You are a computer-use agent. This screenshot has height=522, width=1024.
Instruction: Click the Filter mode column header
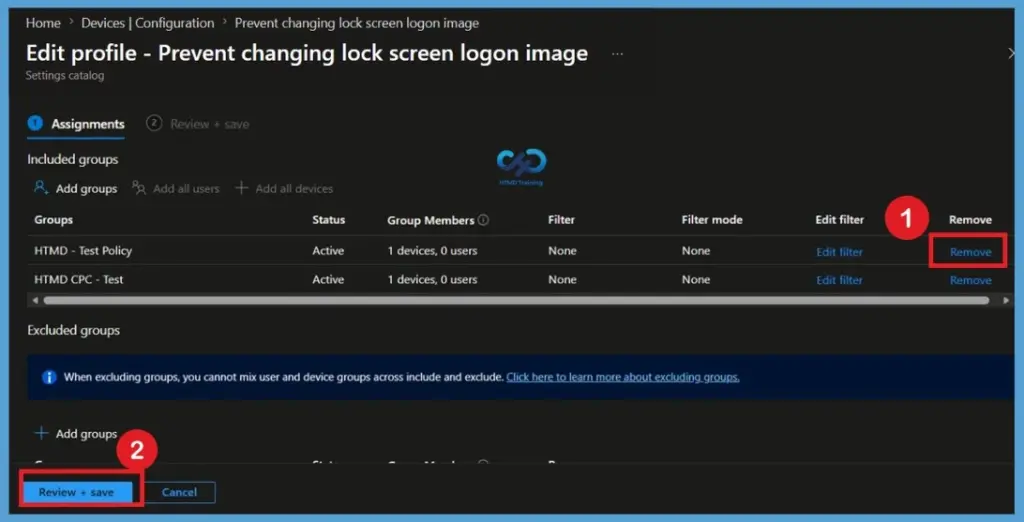click(712, 220)
